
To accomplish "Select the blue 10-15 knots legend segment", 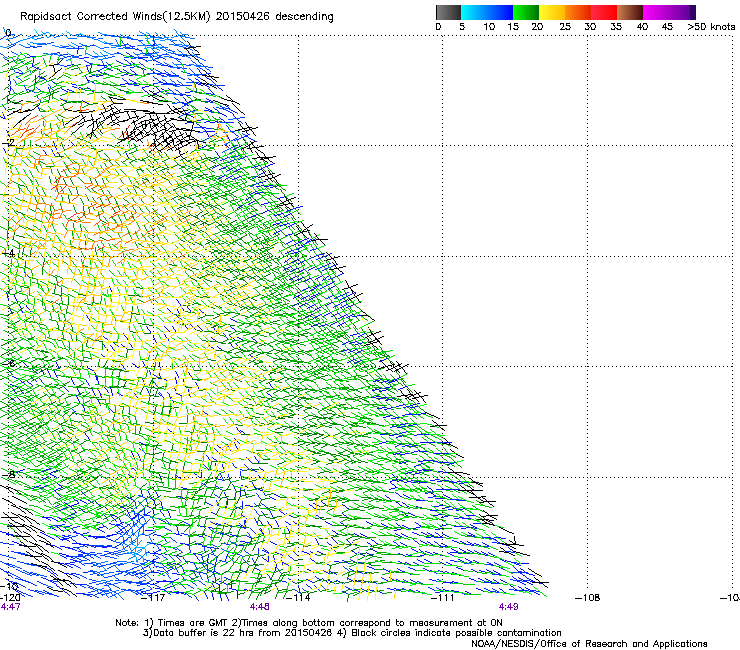I will (500, 12).
